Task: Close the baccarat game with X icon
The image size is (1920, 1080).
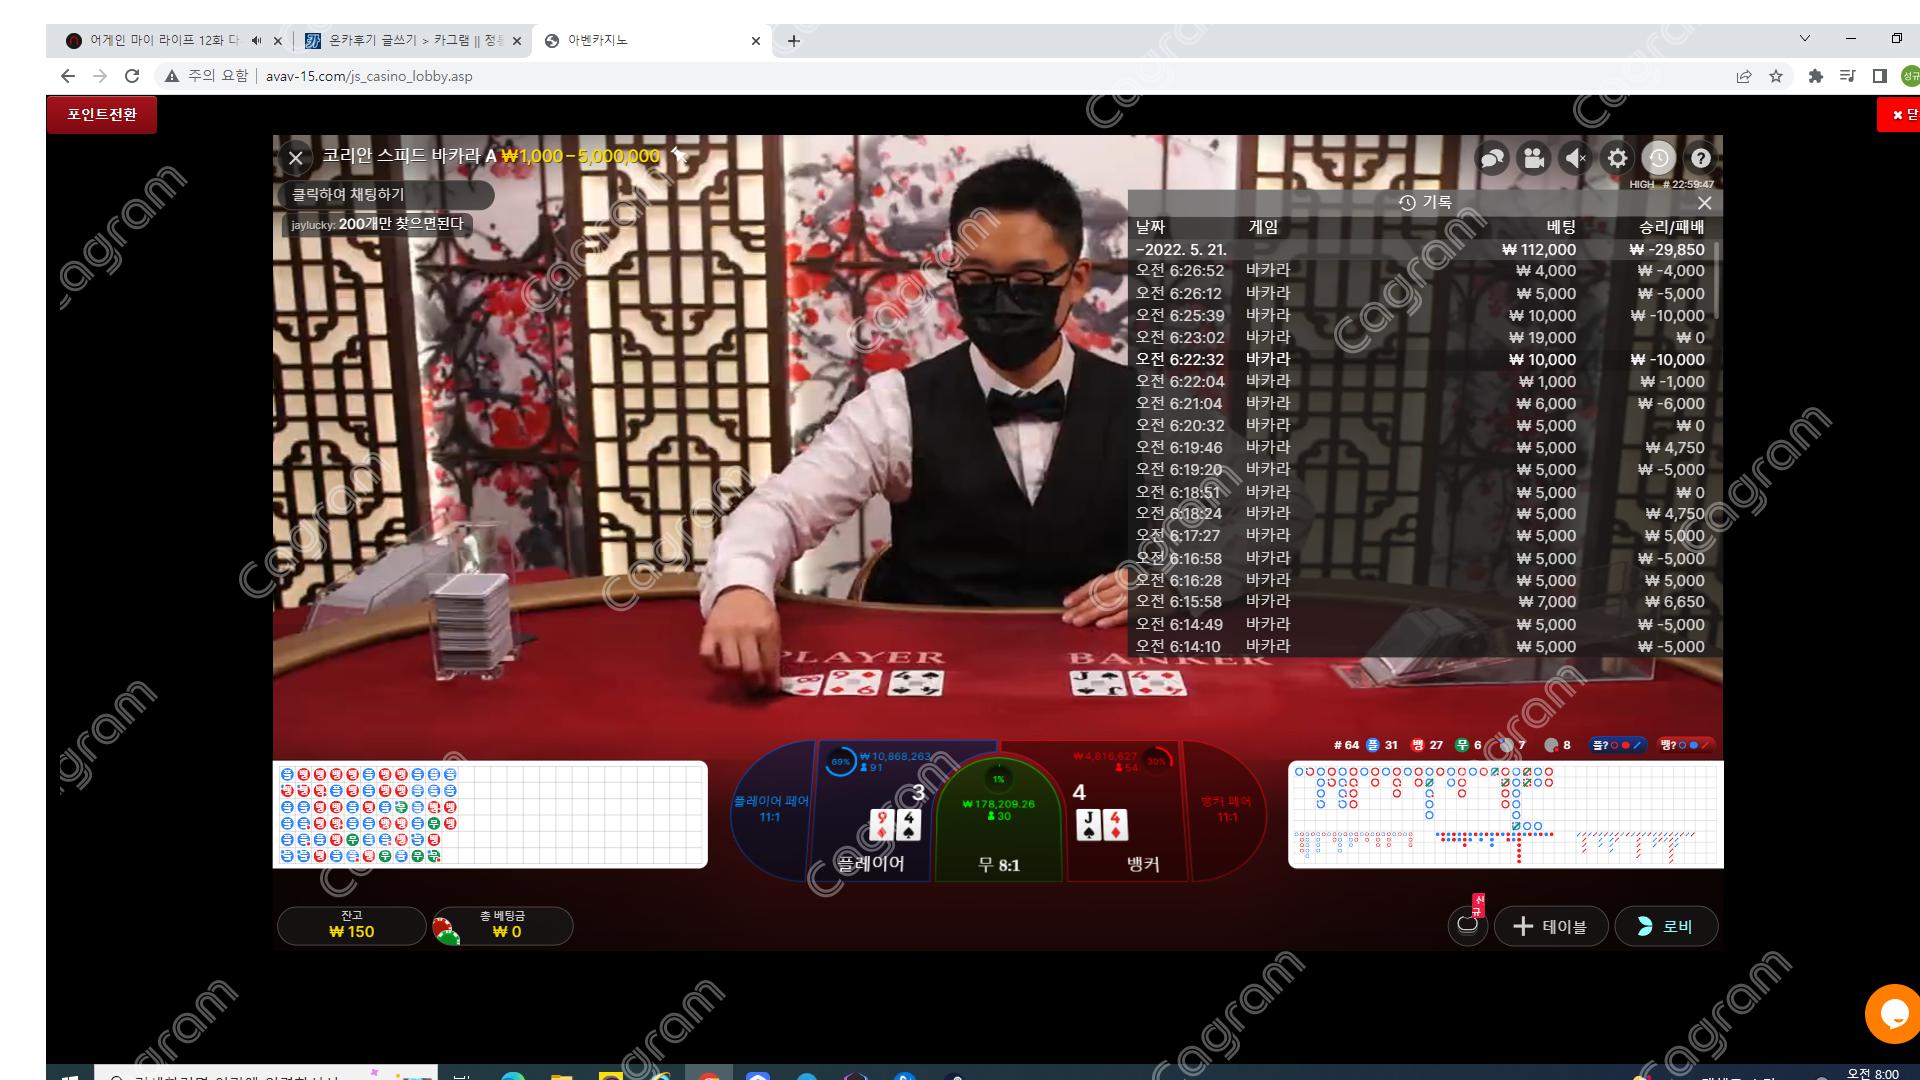Action: coord(295,158)
